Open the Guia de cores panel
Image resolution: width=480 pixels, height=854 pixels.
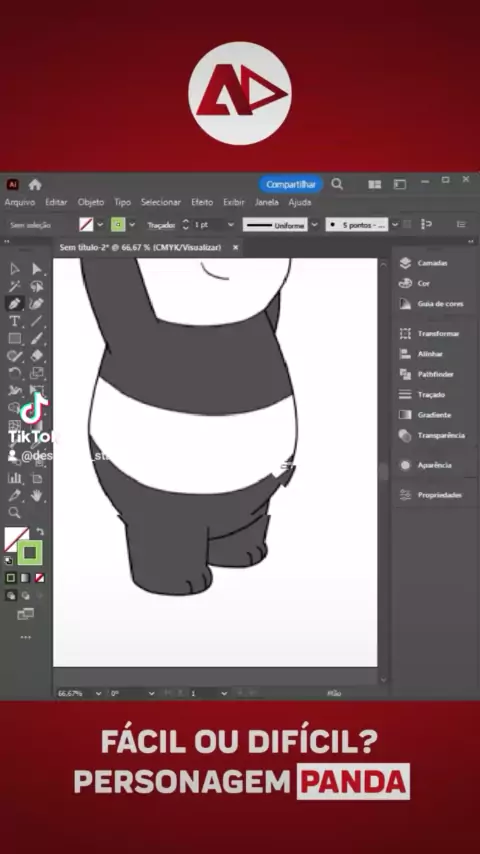tap(433, 303)
